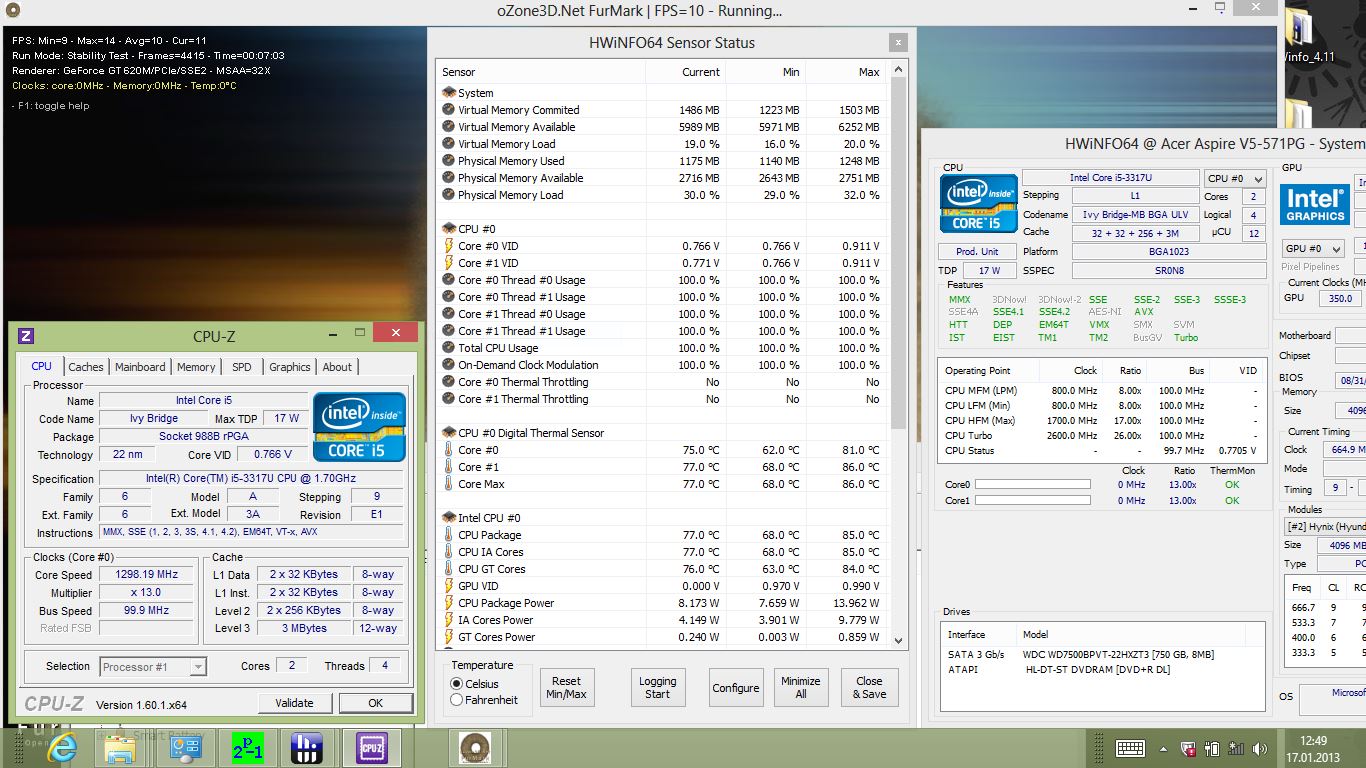The image size is (1366, 768).
Task: Switch to the Memory tab in CPU-Z
Action: coord(196,367)
